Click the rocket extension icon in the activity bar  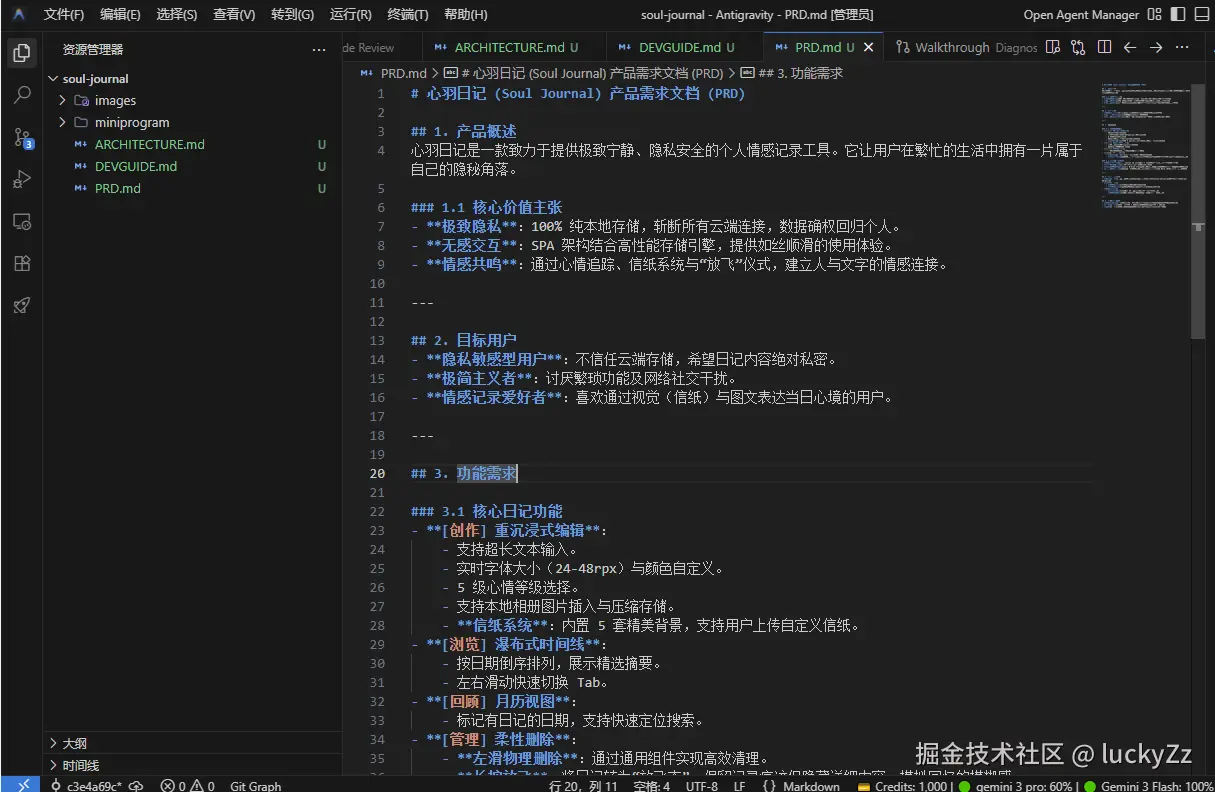[21, 305]
